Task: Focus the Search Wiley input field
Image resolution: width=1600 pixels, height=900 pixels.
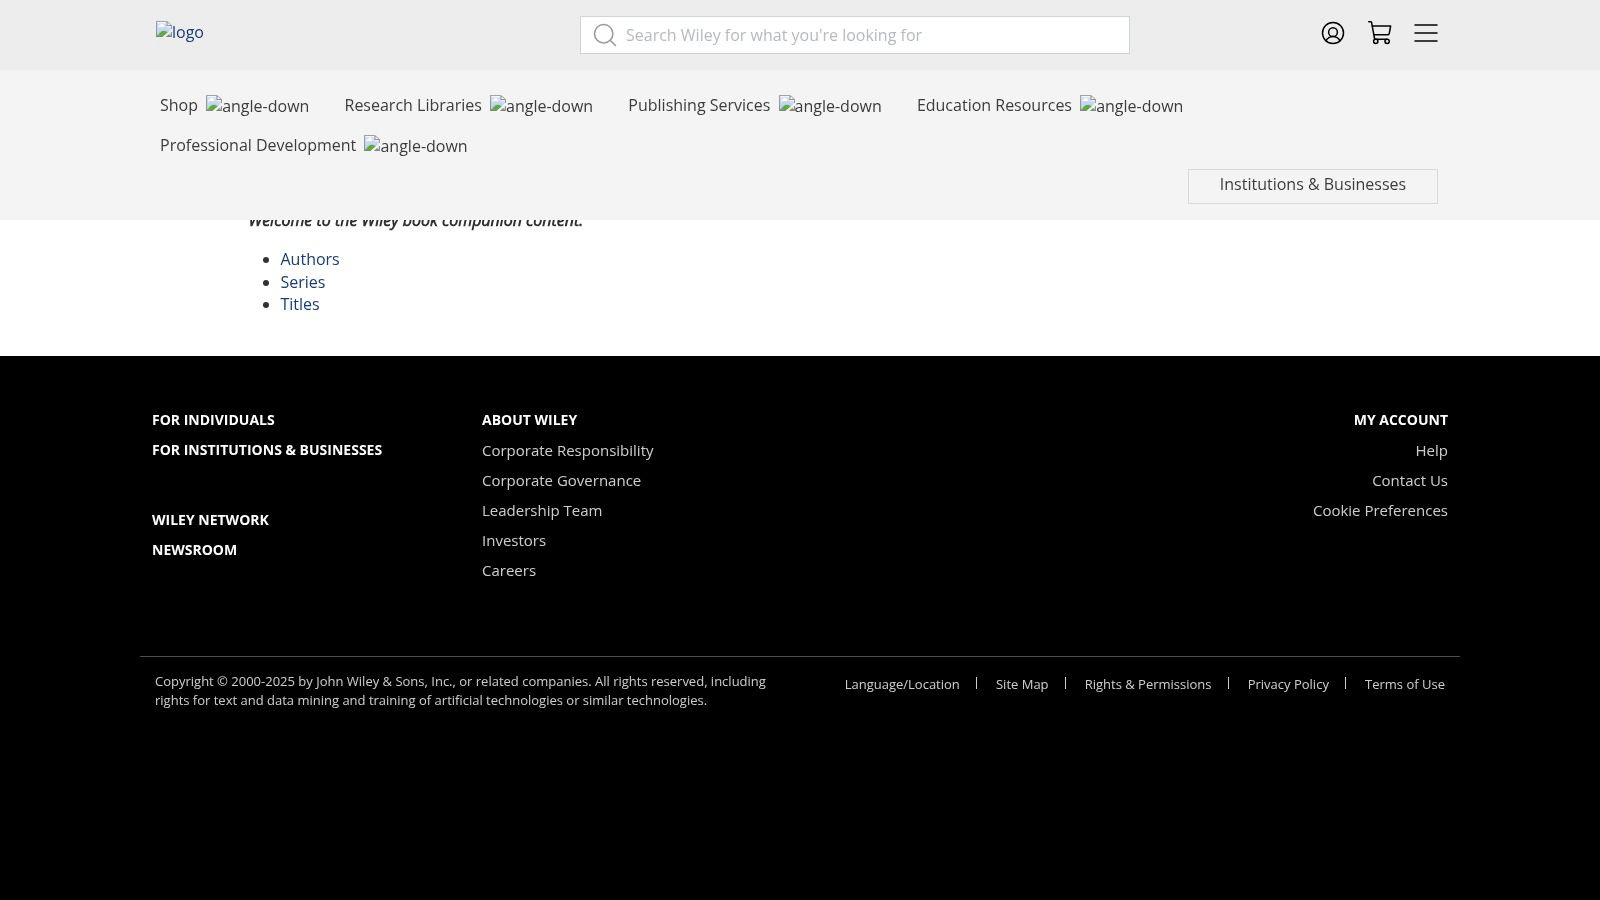Action: click(870, 36)
